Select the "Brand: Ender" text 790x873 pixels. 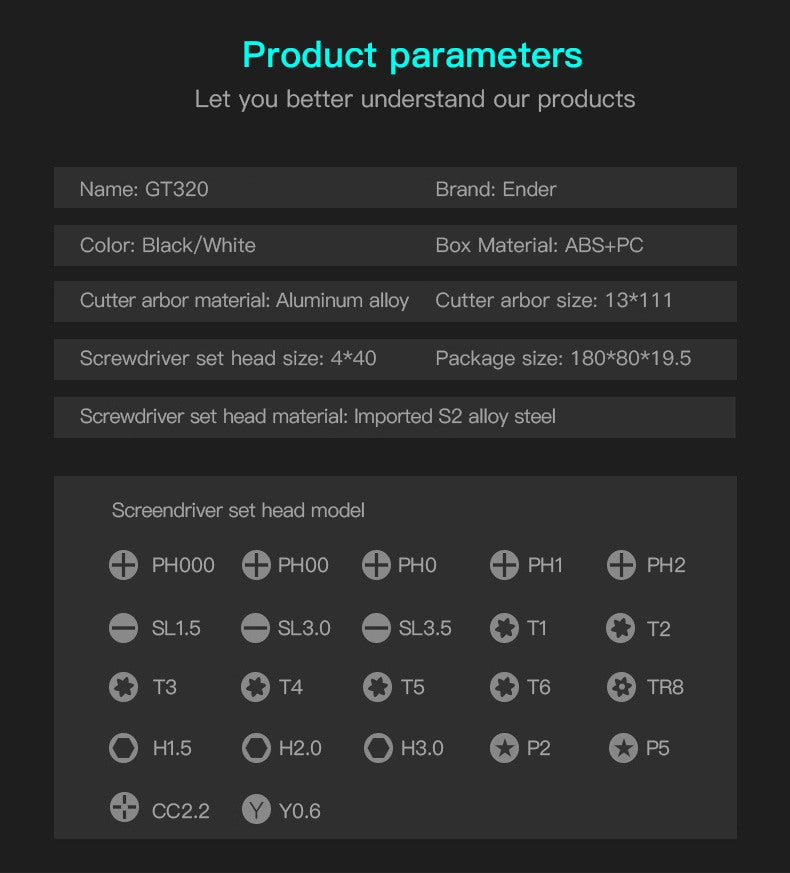pos(495,189)
